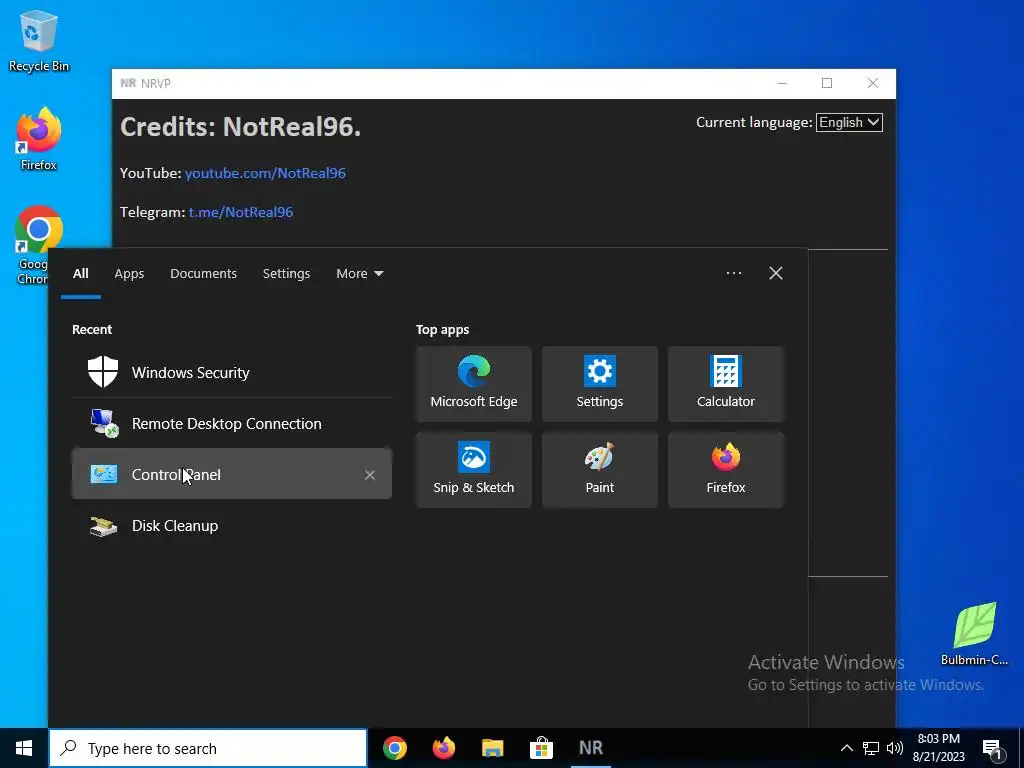Open Control Panel from Recent
The image size is (1024, 768).
231,474
